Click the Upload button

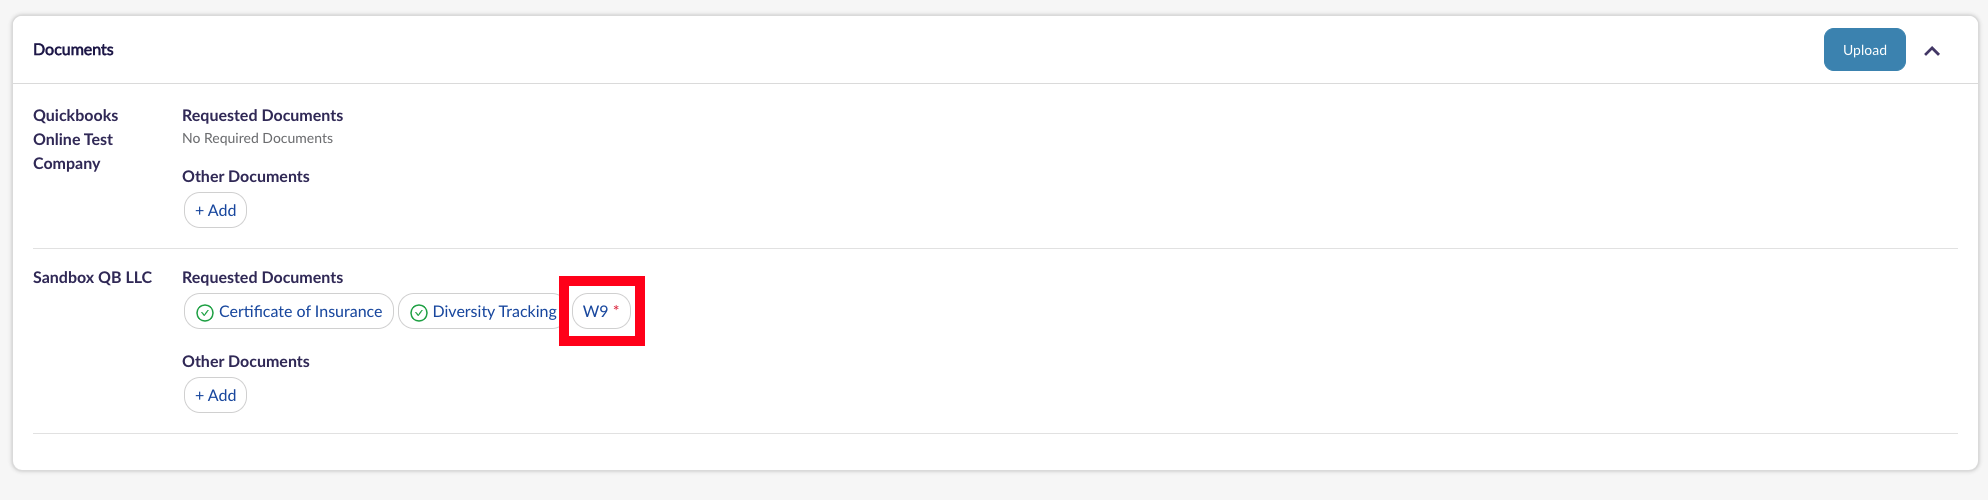pos(1864,50)
